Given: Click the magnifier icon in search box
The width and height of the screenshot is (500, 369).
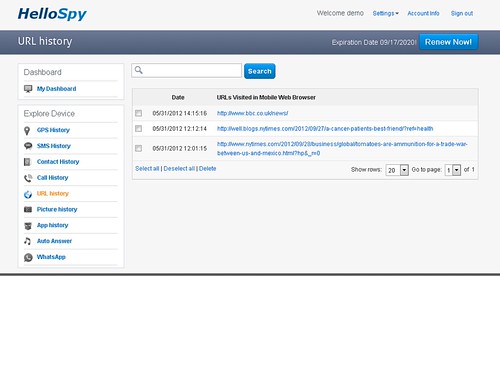Looking at the screenshot, I should pos(139,70).
